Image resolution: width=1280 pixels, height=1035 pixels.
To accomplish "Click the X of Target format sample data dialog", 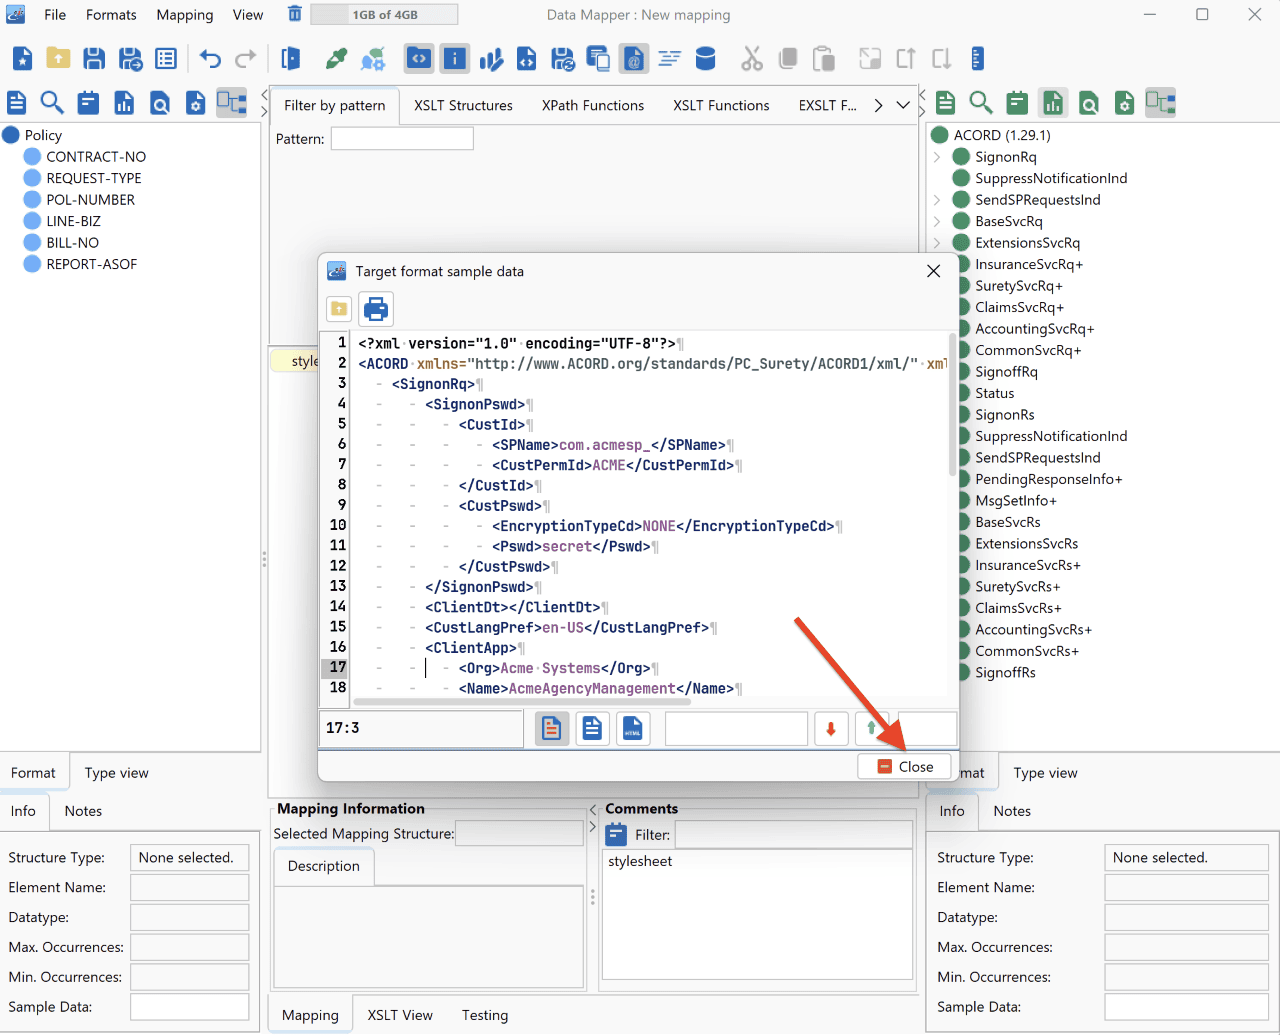I will pos(933,271).
